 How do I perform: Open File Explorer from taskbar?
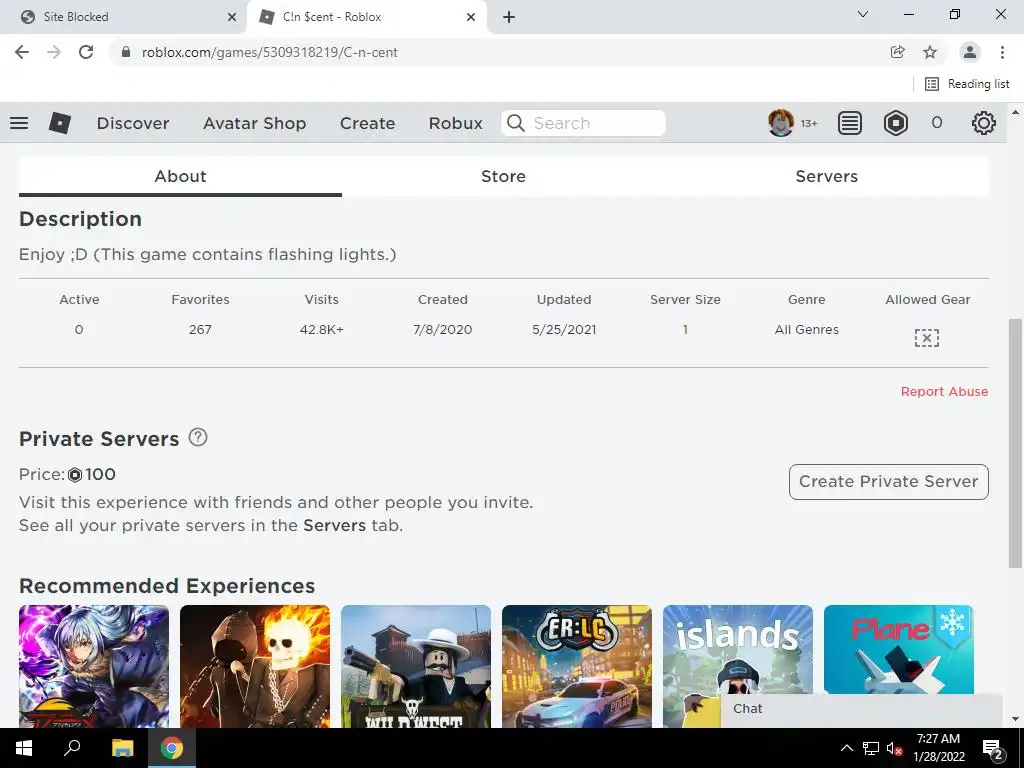[x=122, y=748]
